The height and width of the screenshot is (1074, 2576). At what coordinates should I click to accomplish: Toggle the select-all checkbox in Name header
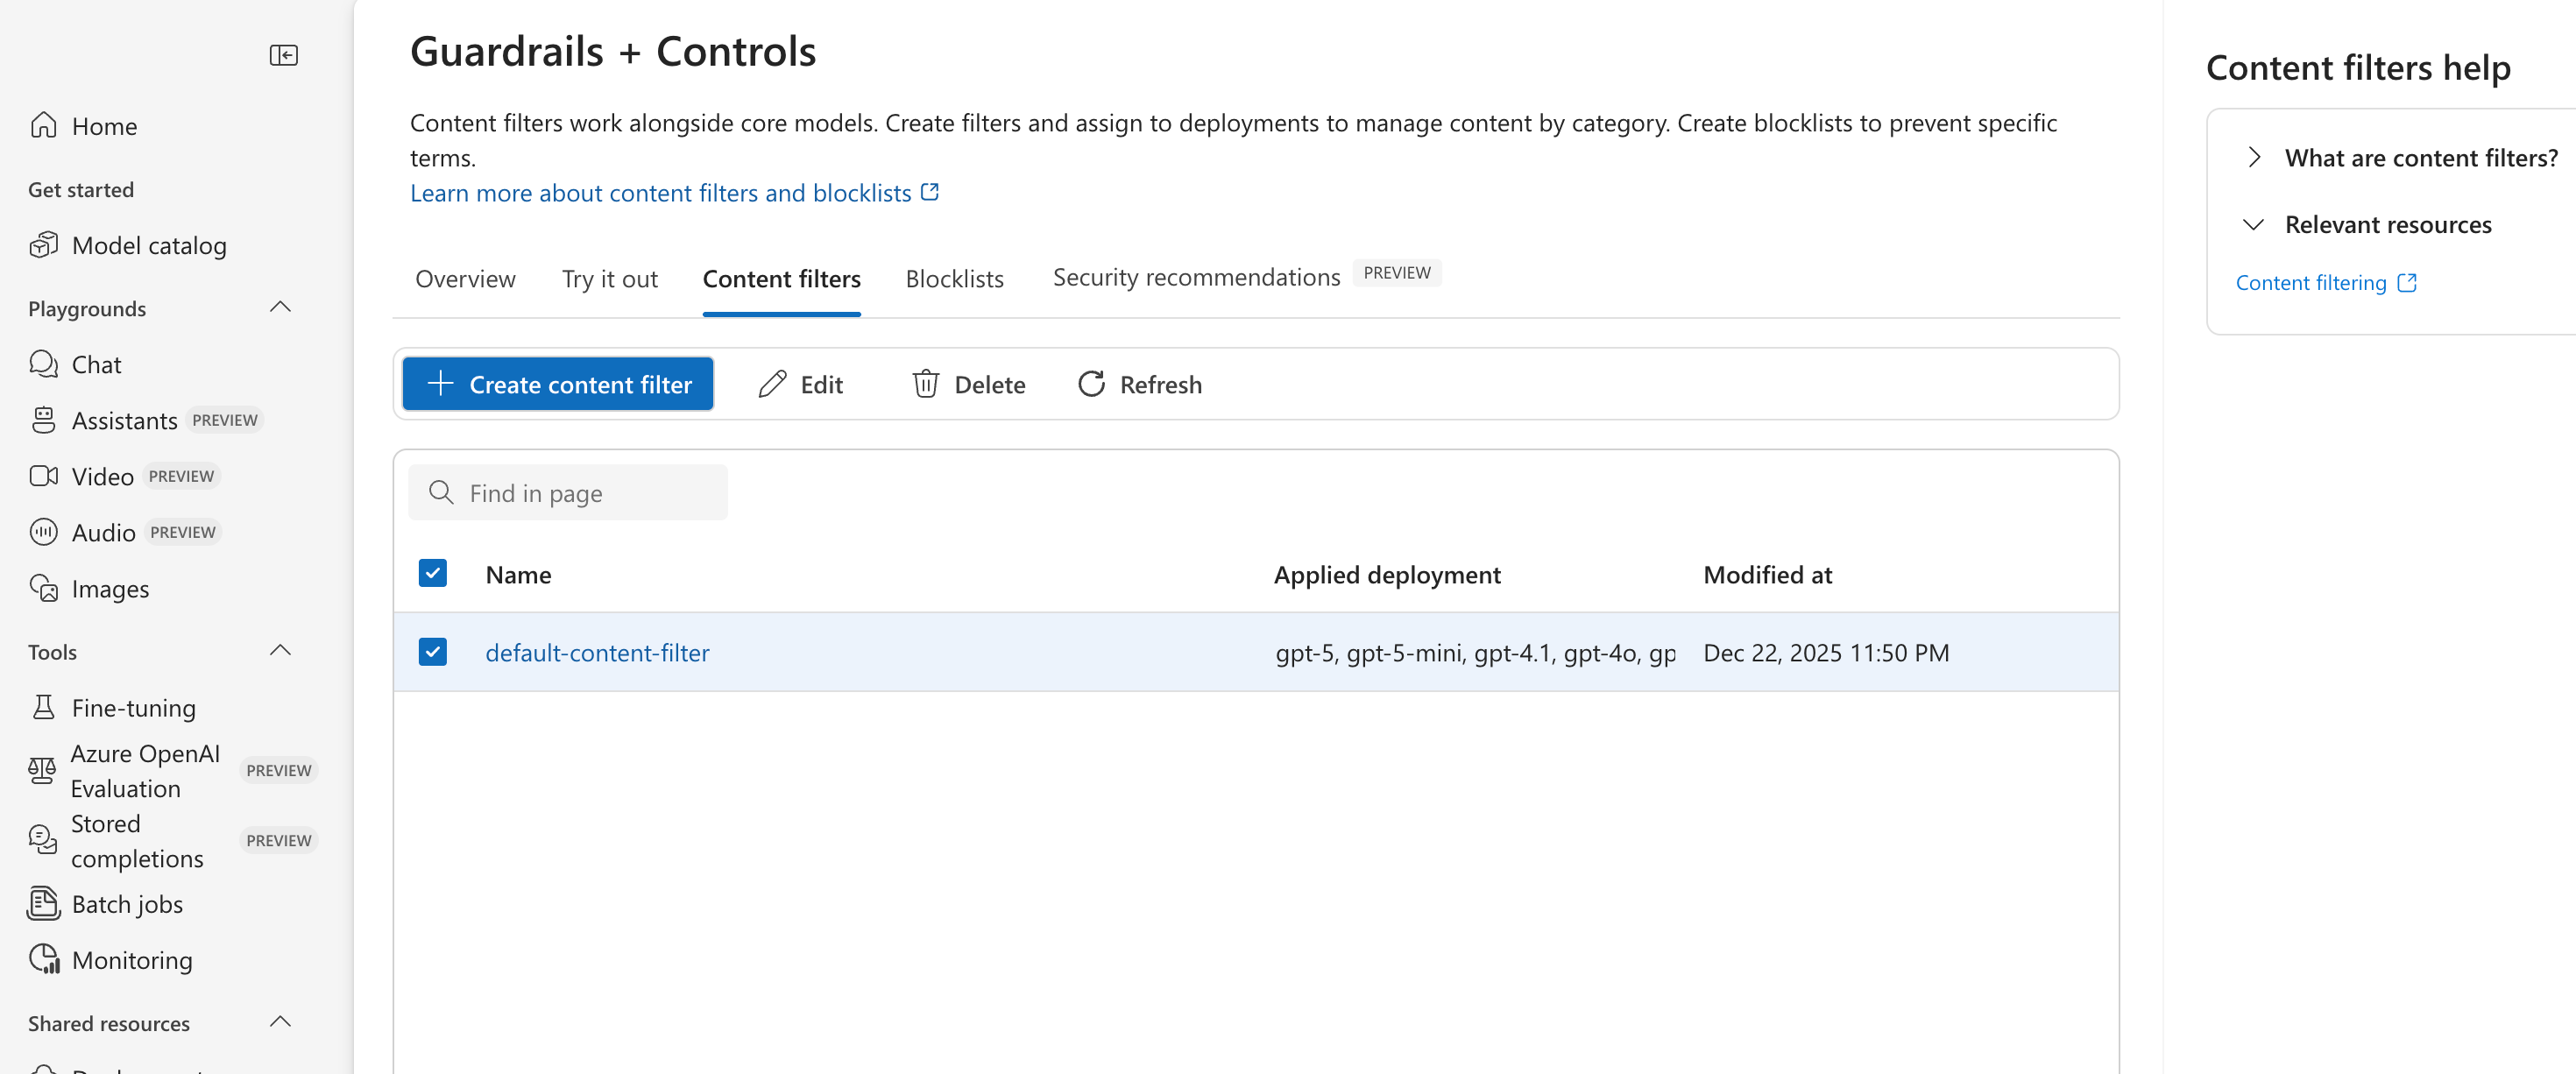point(432,573)
